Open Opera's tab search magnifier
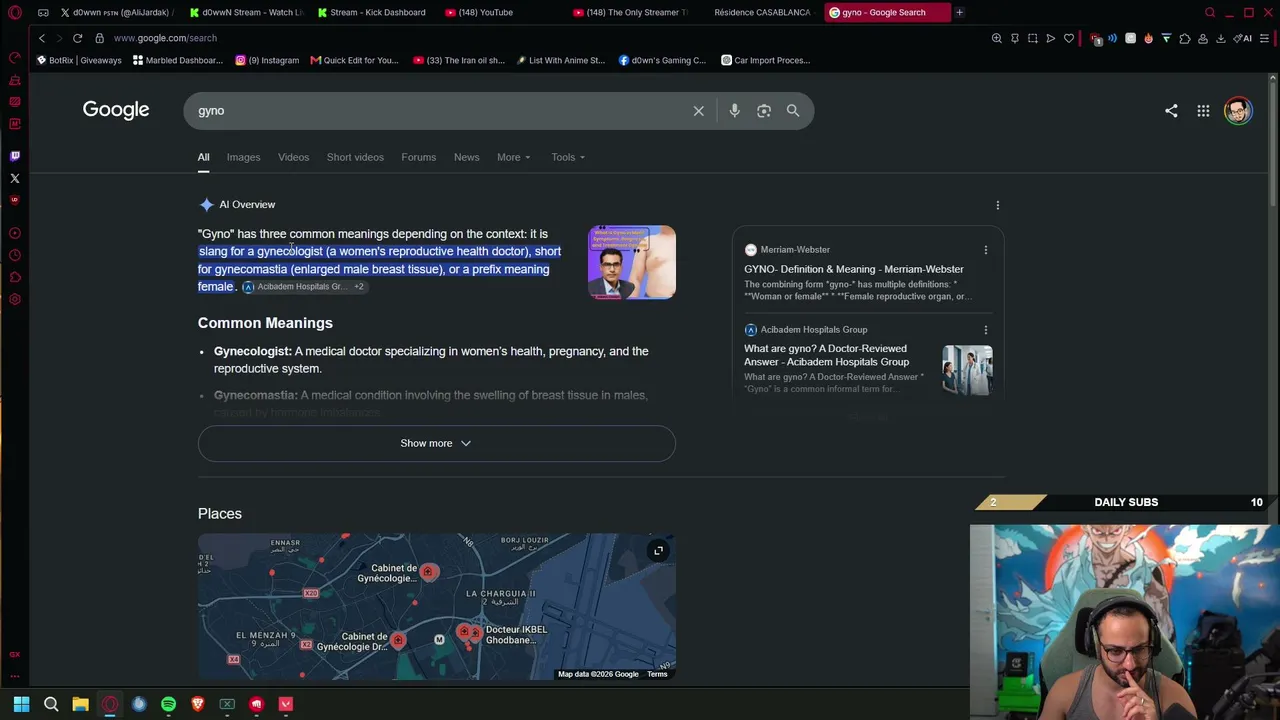 (1210, 12)
